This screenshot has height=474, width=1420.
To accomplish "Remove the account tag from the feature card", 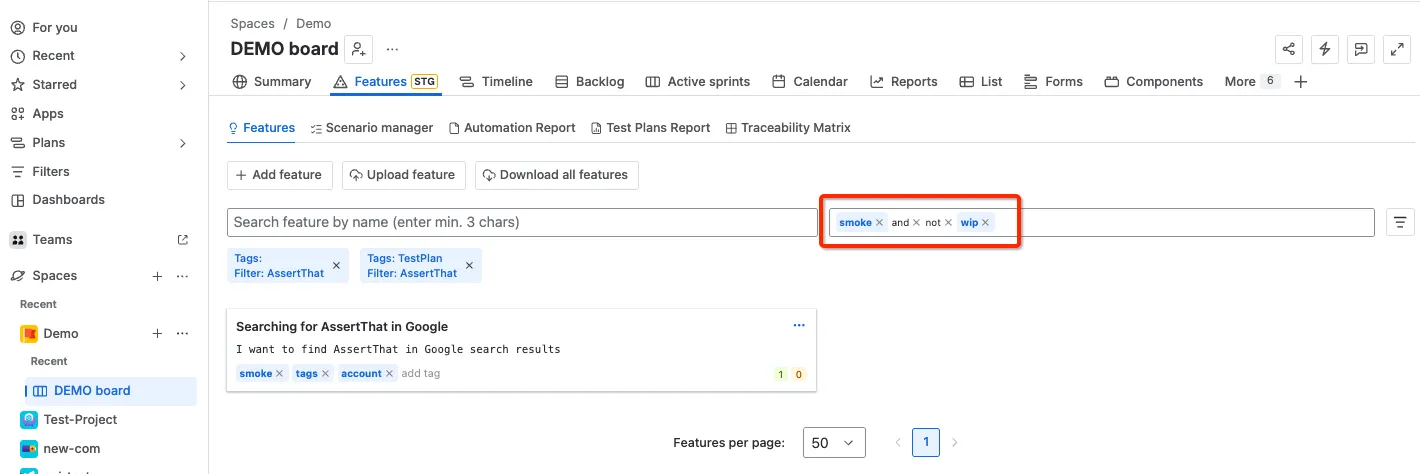I will [x=389, y=374].
